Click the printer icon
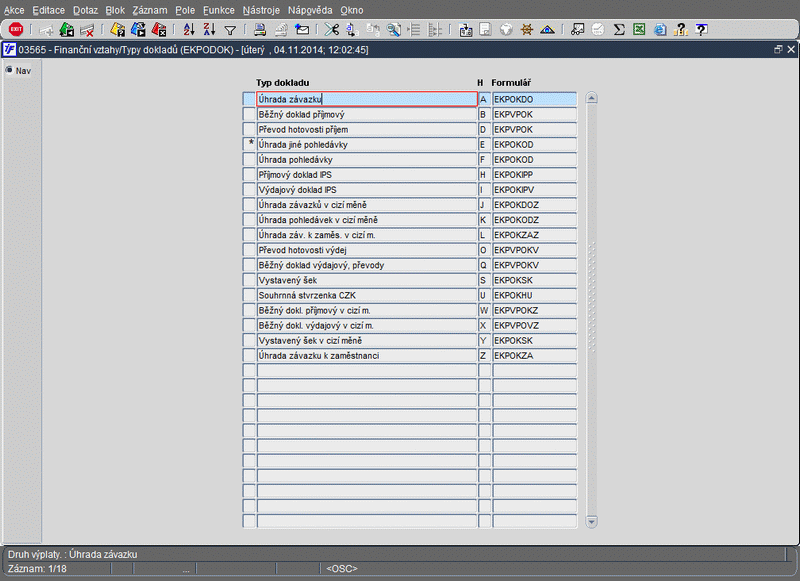 pyautogui.click(x=260, y=30)
